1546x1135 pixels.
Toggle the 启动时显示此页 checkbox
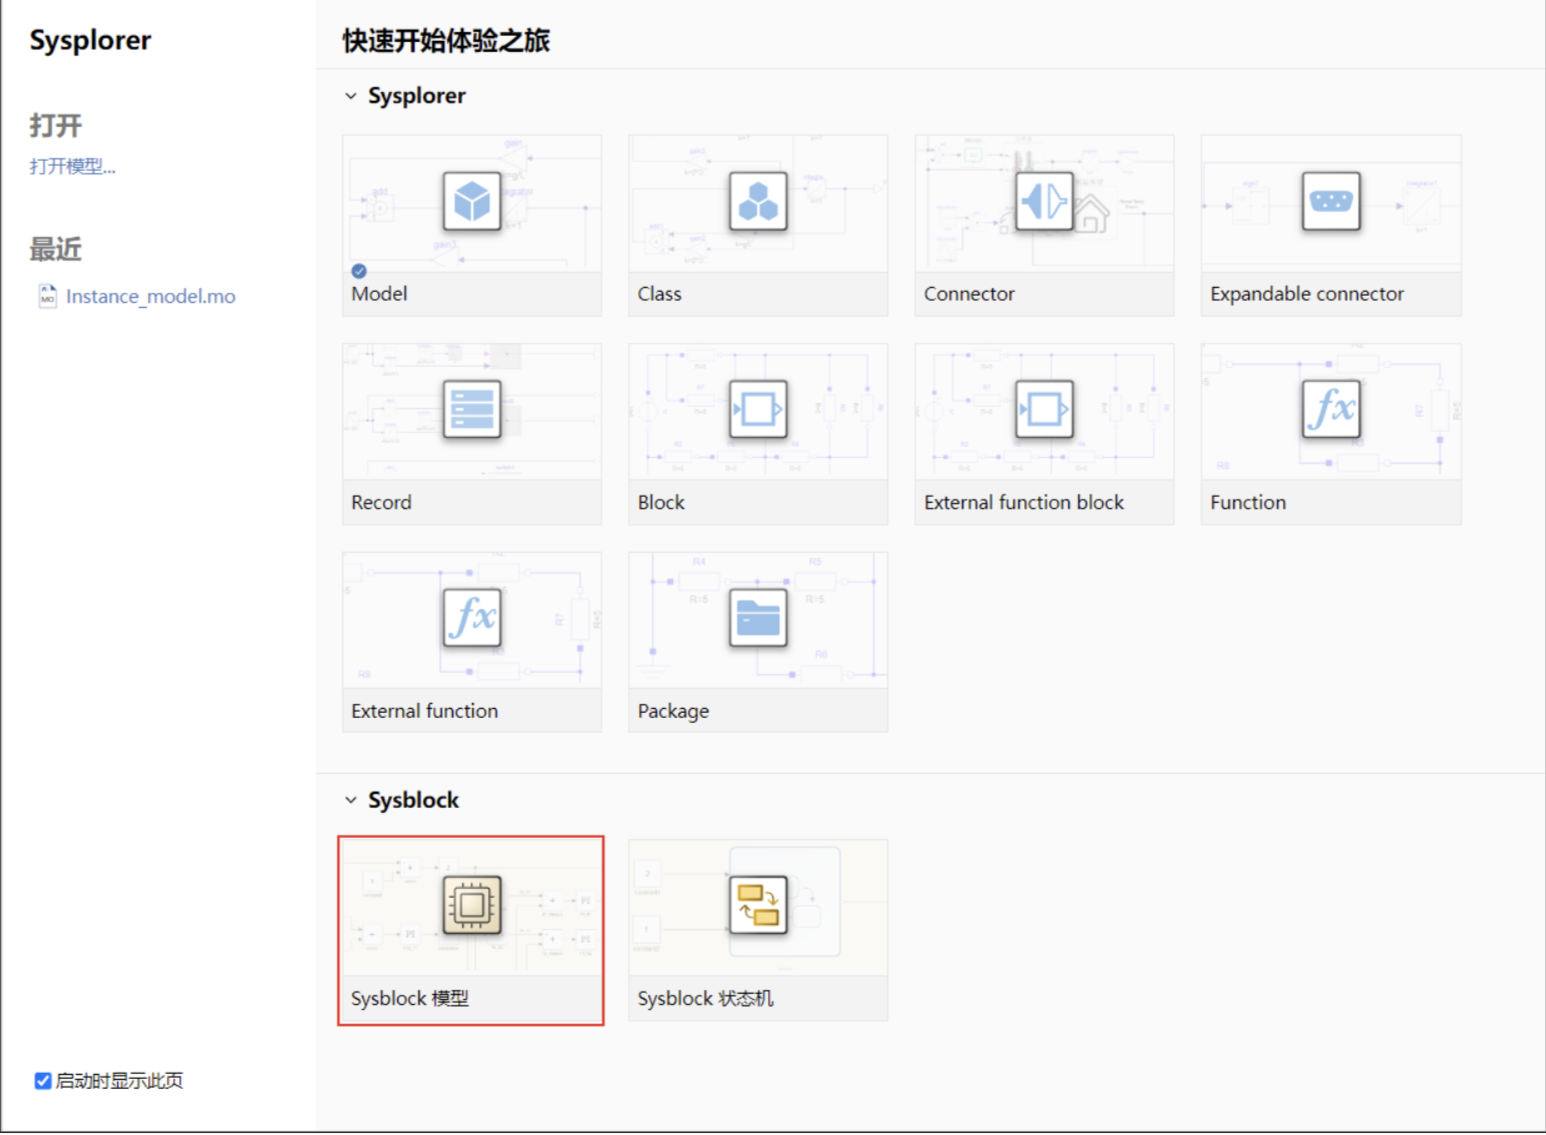point(43,1081)
